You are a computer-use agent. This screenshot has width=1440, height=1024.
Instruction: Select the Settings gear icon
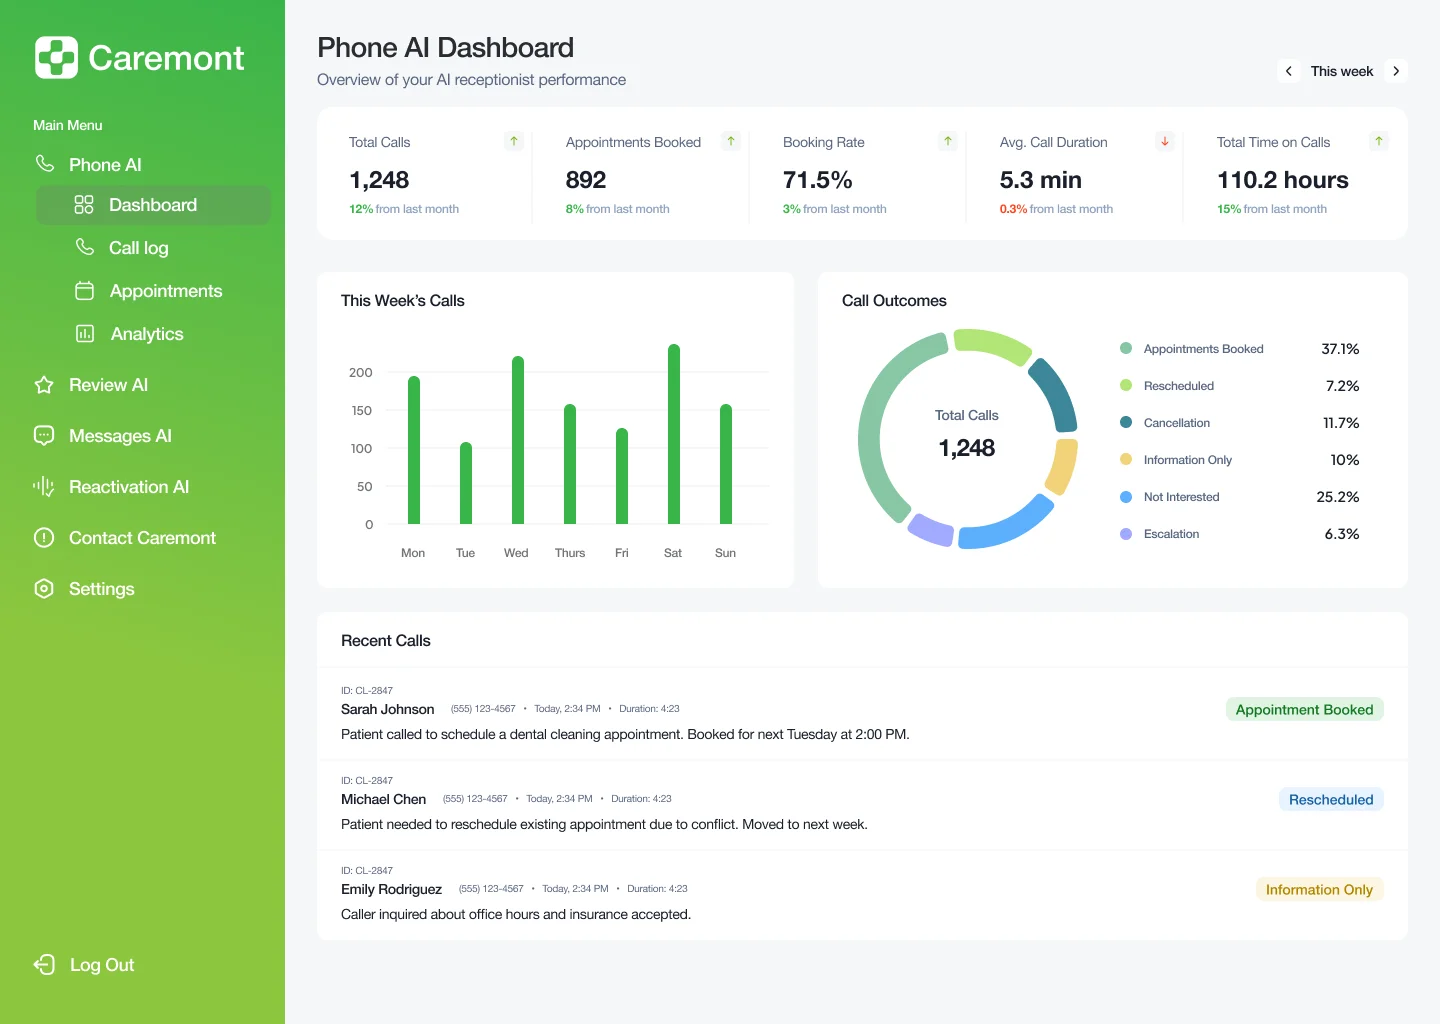tap(43, 588)
